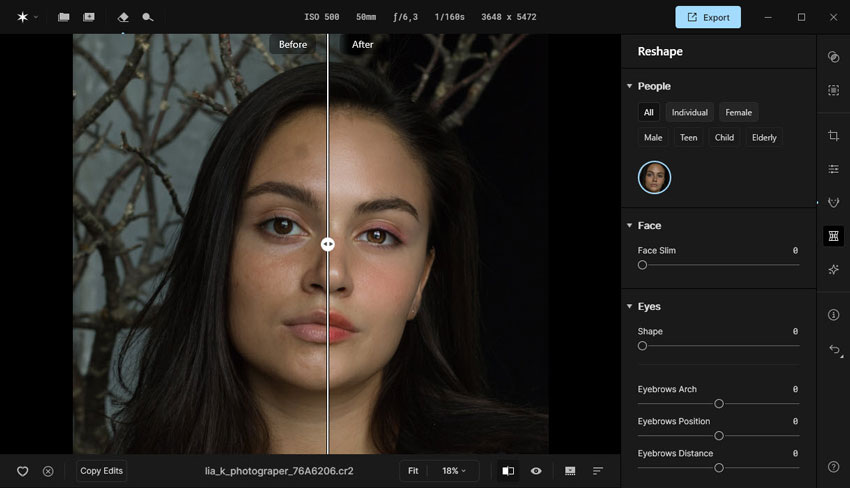Click the undo history icon
Image resolution: width=850 pixels, height=488 pixels.
point(834,350)
